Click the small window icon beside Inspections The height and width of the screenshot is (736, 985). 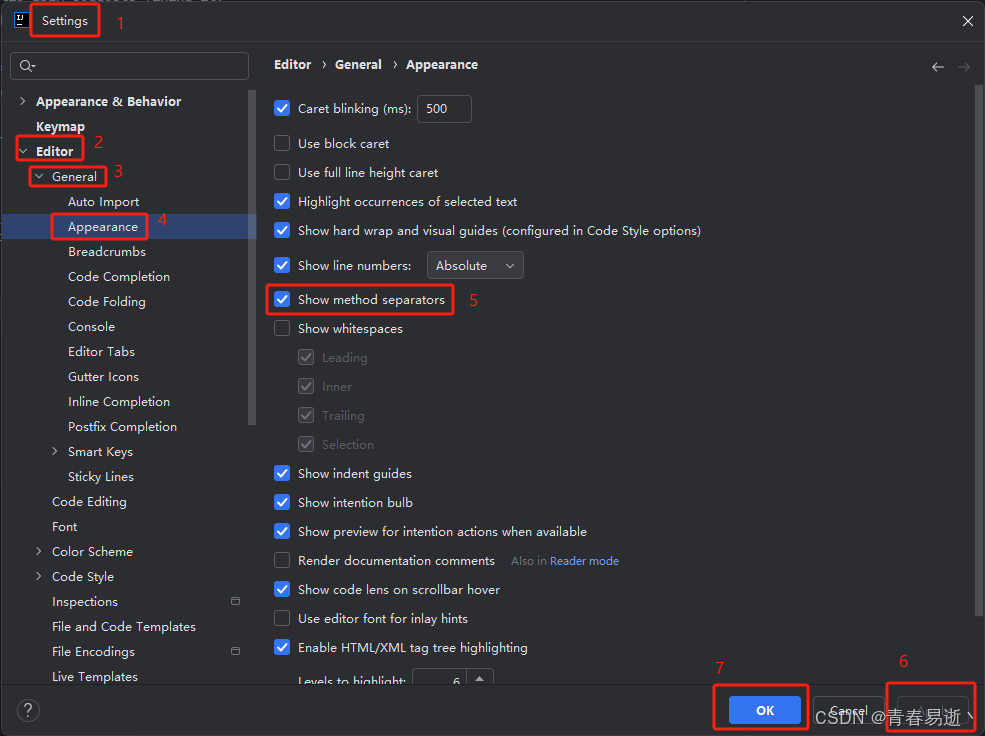[x=235, y=601]
